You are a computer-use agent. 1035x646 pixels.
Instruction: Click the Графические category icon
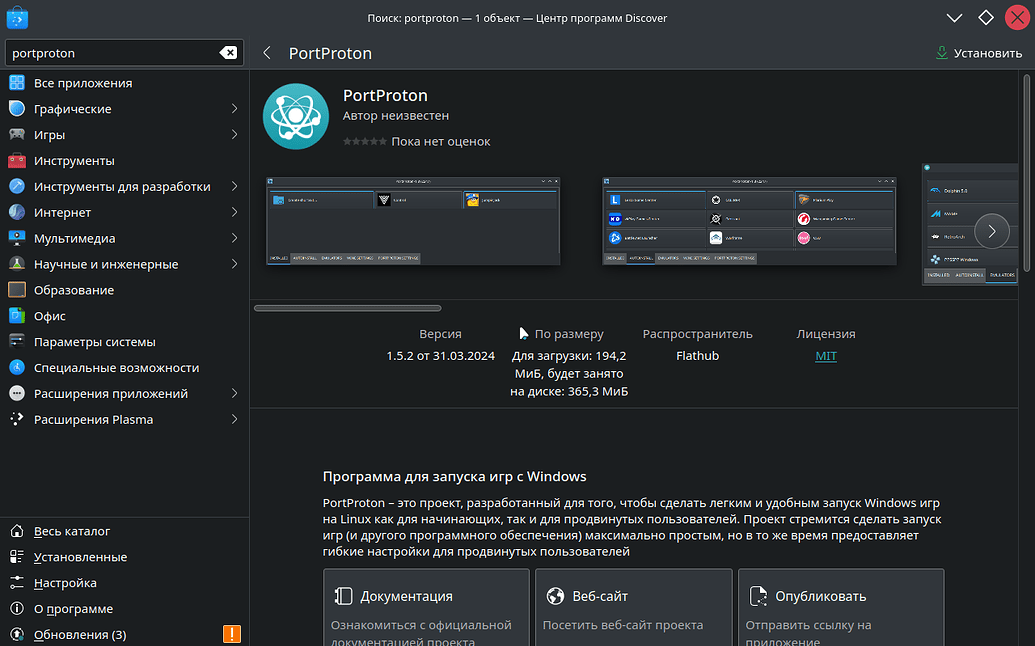(x=17, y=108)
